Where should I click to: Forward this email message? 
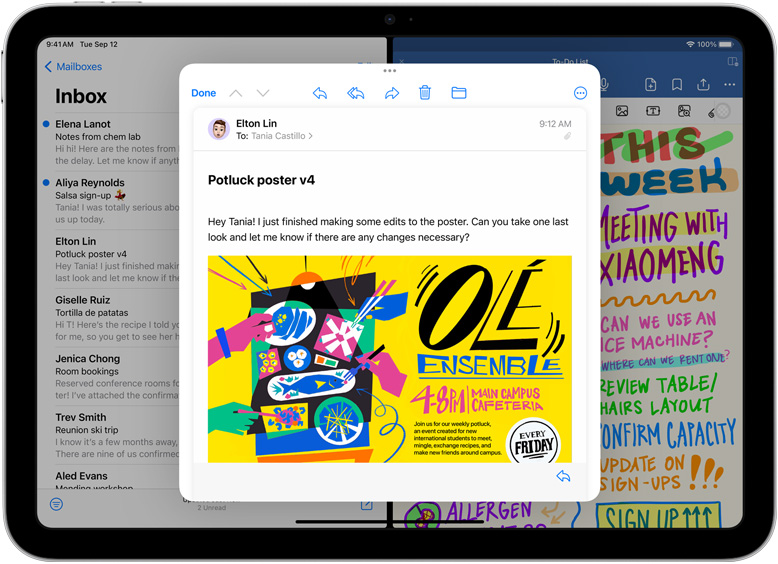pyautogui.click(x=392, y=93)
